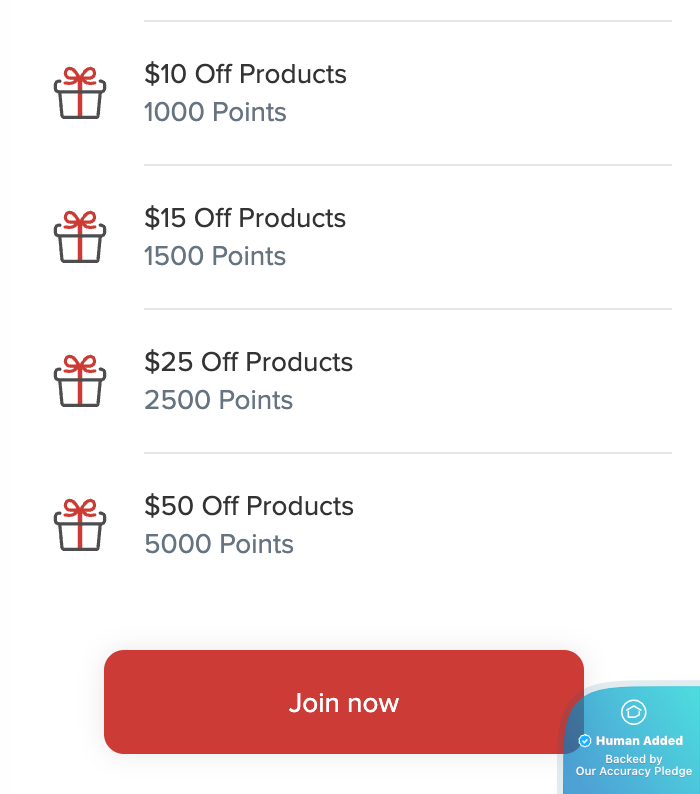Click the Human Added badge text
700x794 pixels.
(639, 741)
